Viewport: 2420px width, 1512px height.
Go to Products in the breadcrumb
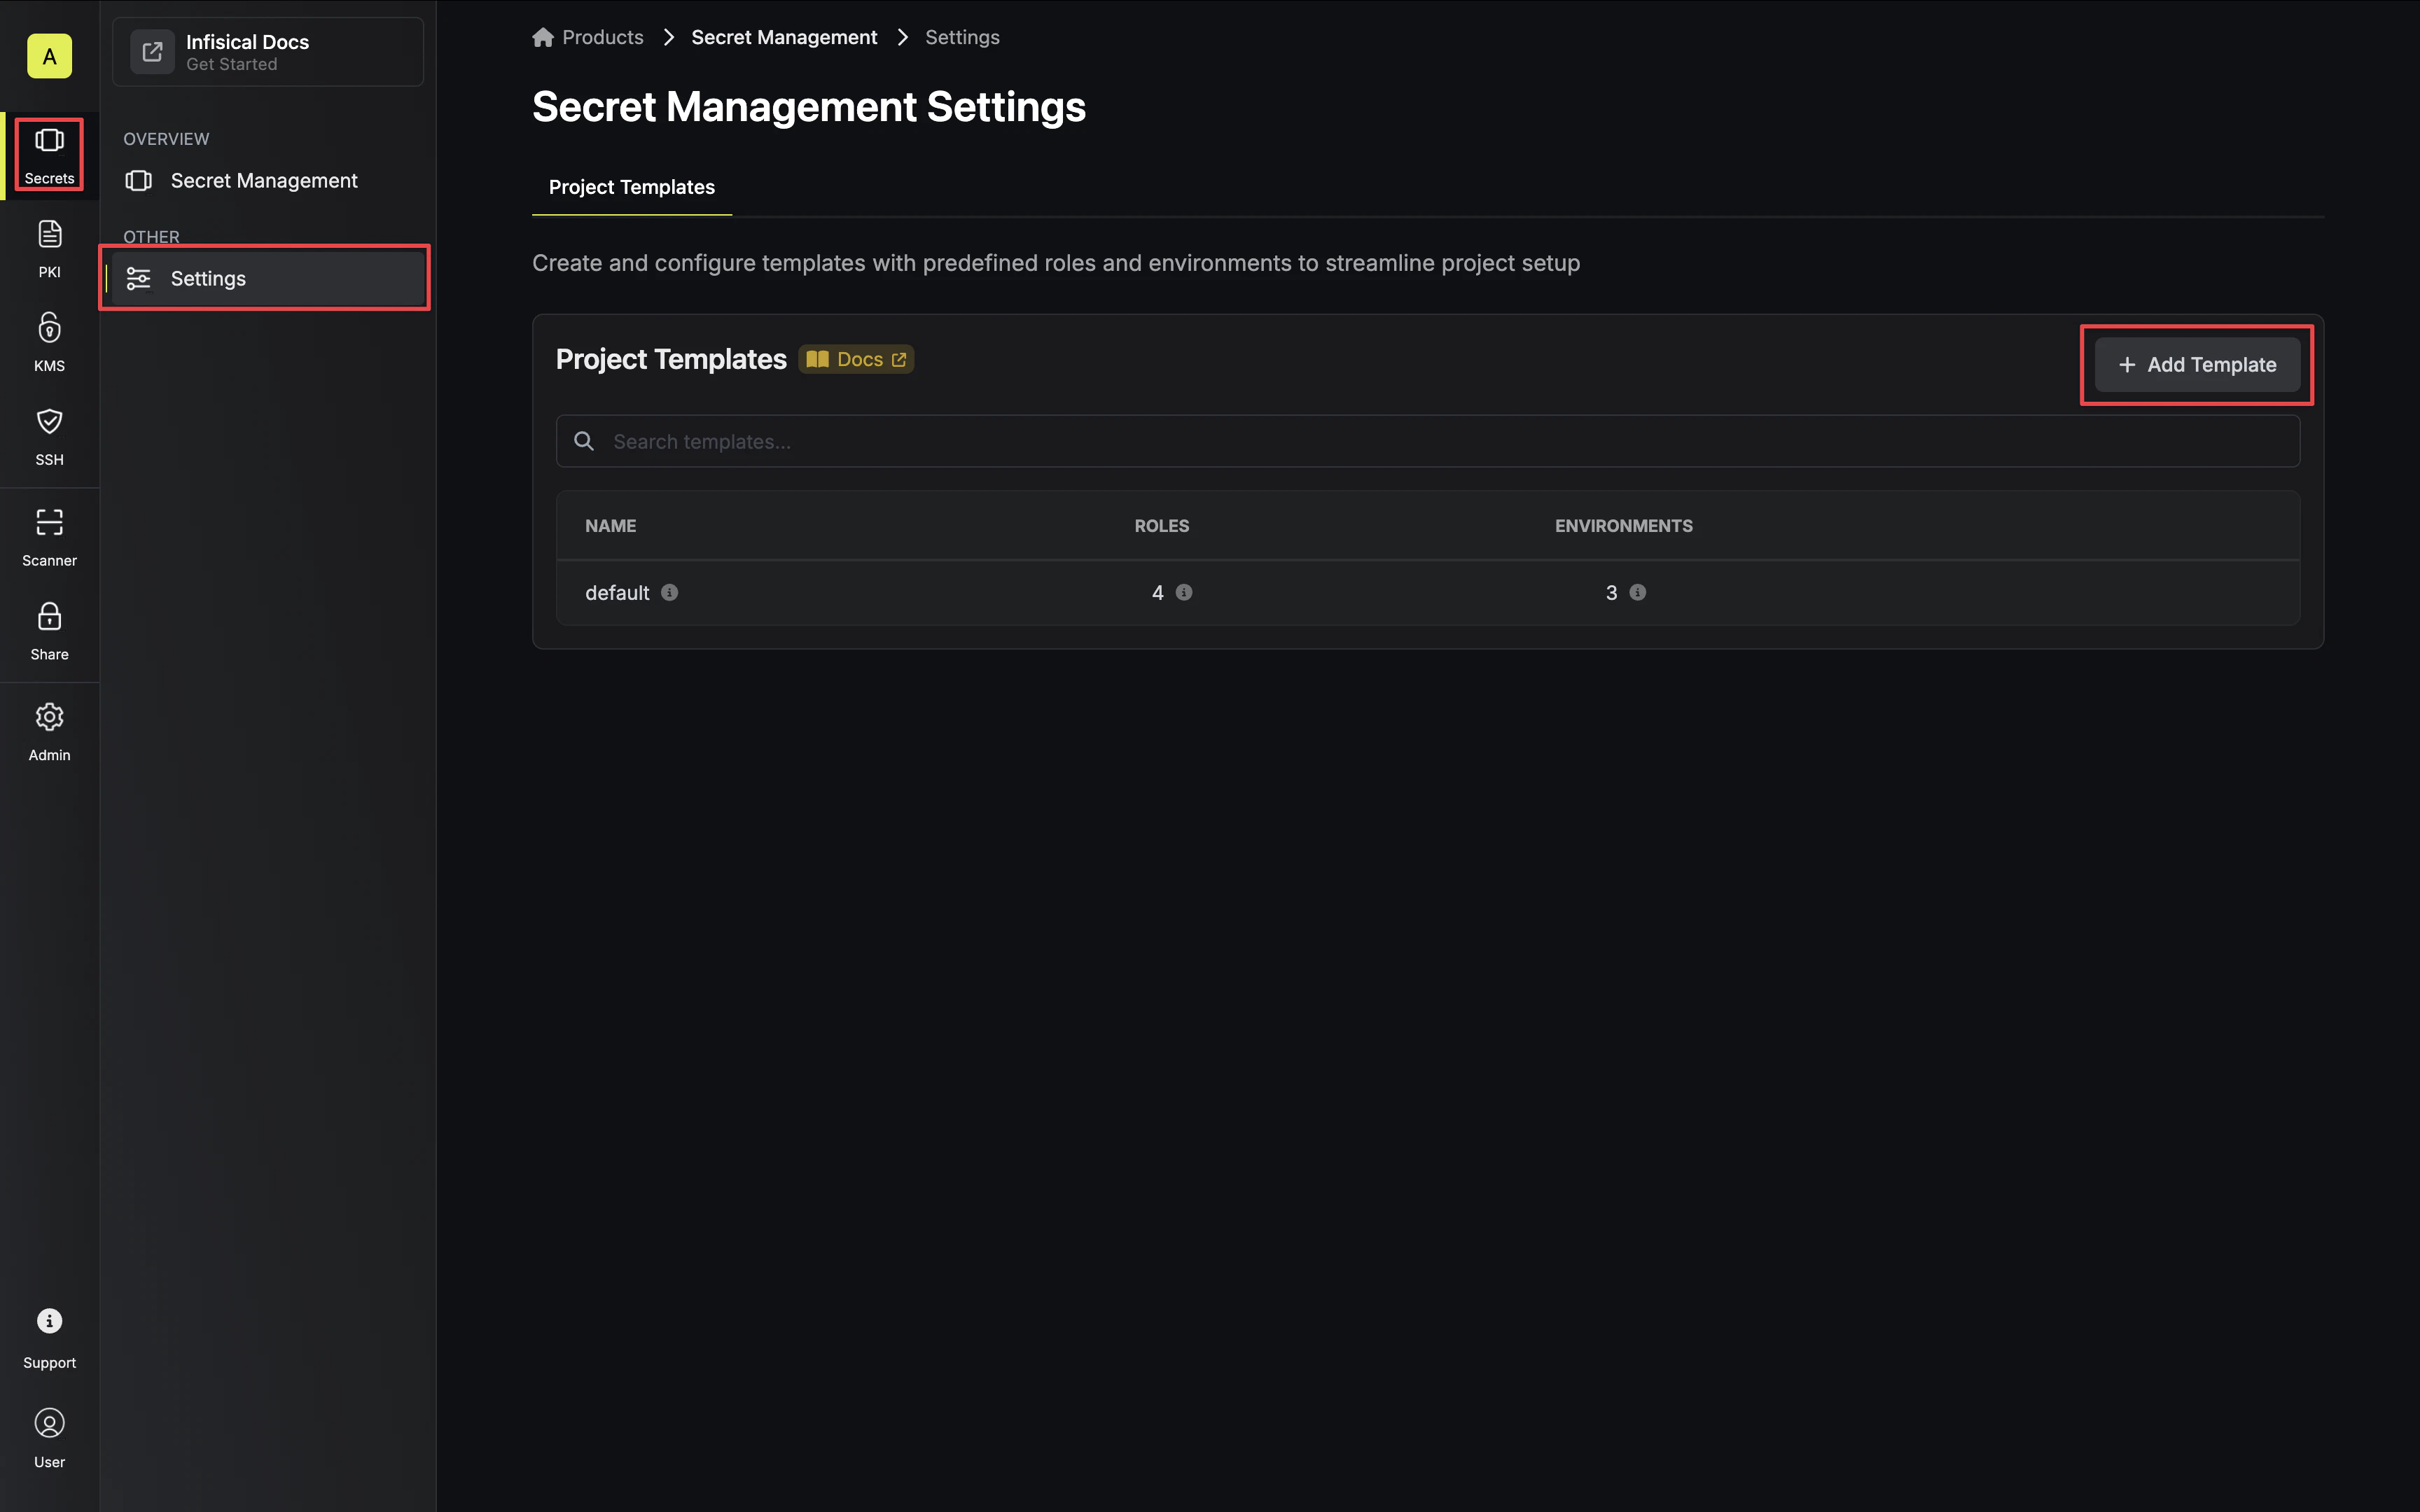pos(603,37)
